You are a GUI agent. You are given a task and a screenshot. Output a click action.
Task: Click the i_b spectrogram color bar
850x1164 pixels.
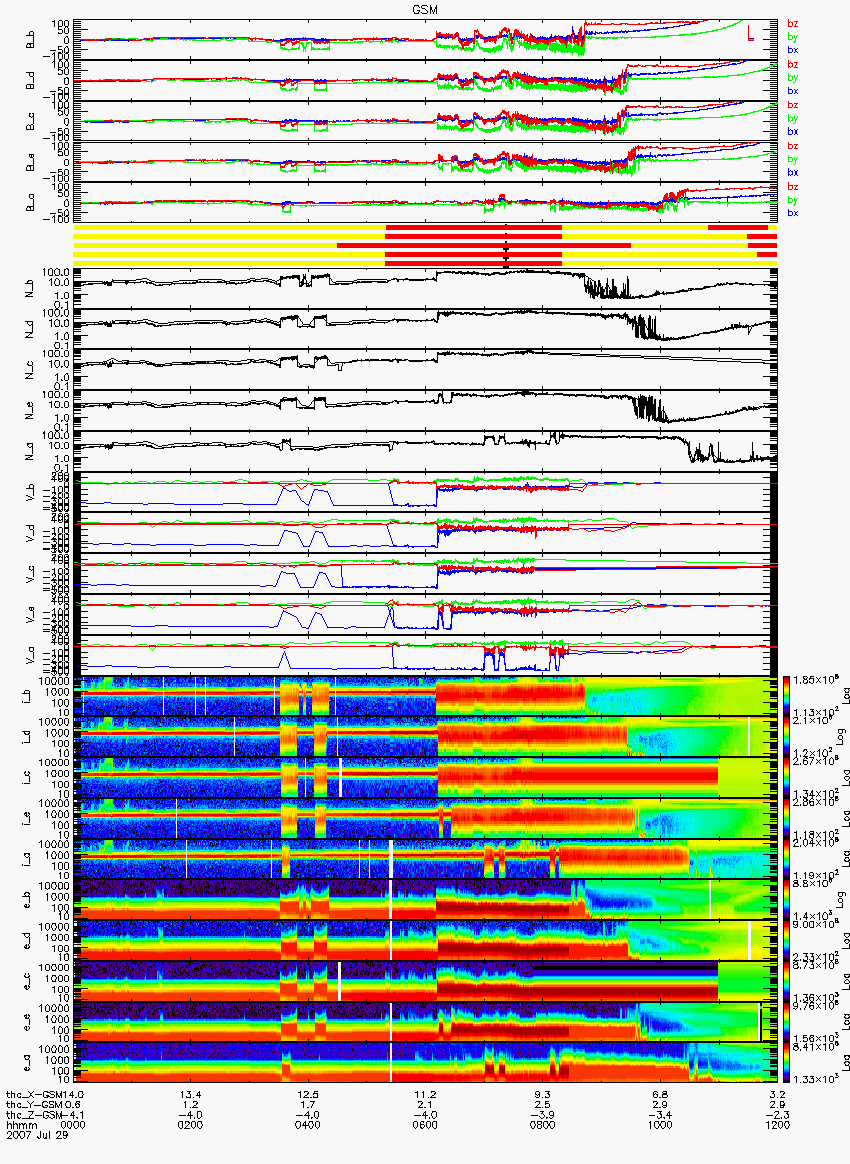point(788,696)
